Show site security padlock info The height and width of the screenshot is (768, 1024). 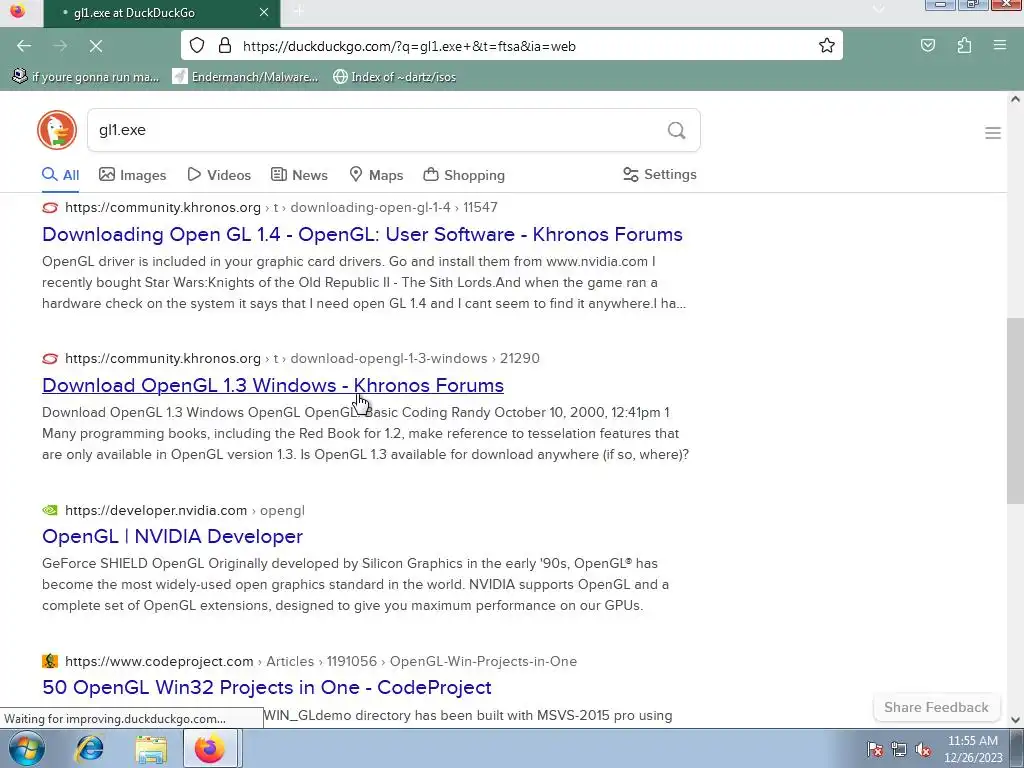[x=225, y=46]
